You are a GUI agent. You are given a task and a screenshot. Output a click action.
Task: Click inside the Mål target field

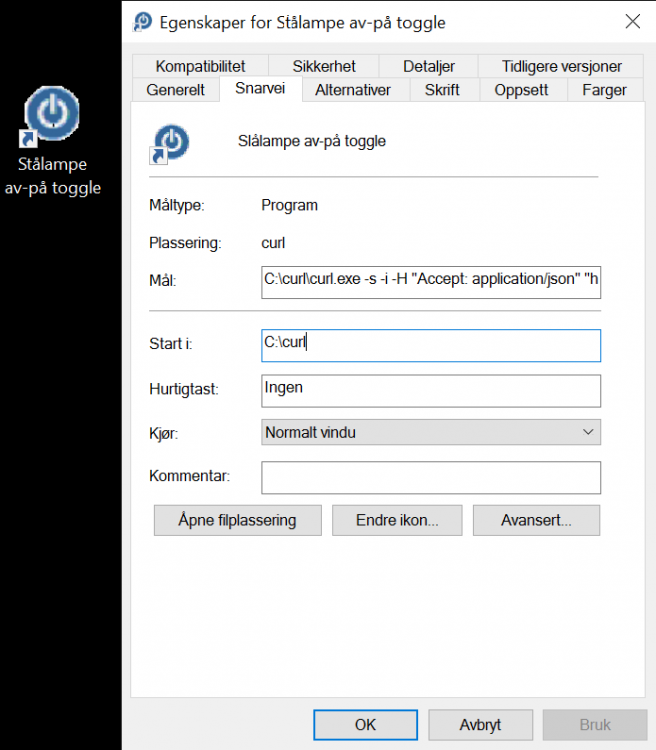430,283
